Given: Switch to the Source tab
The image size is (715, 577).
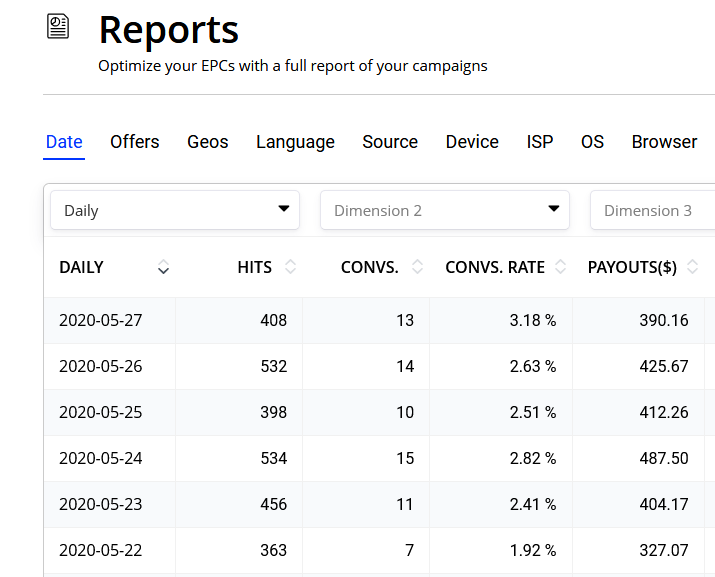Looking at the screenshot, I should (390, 142).
